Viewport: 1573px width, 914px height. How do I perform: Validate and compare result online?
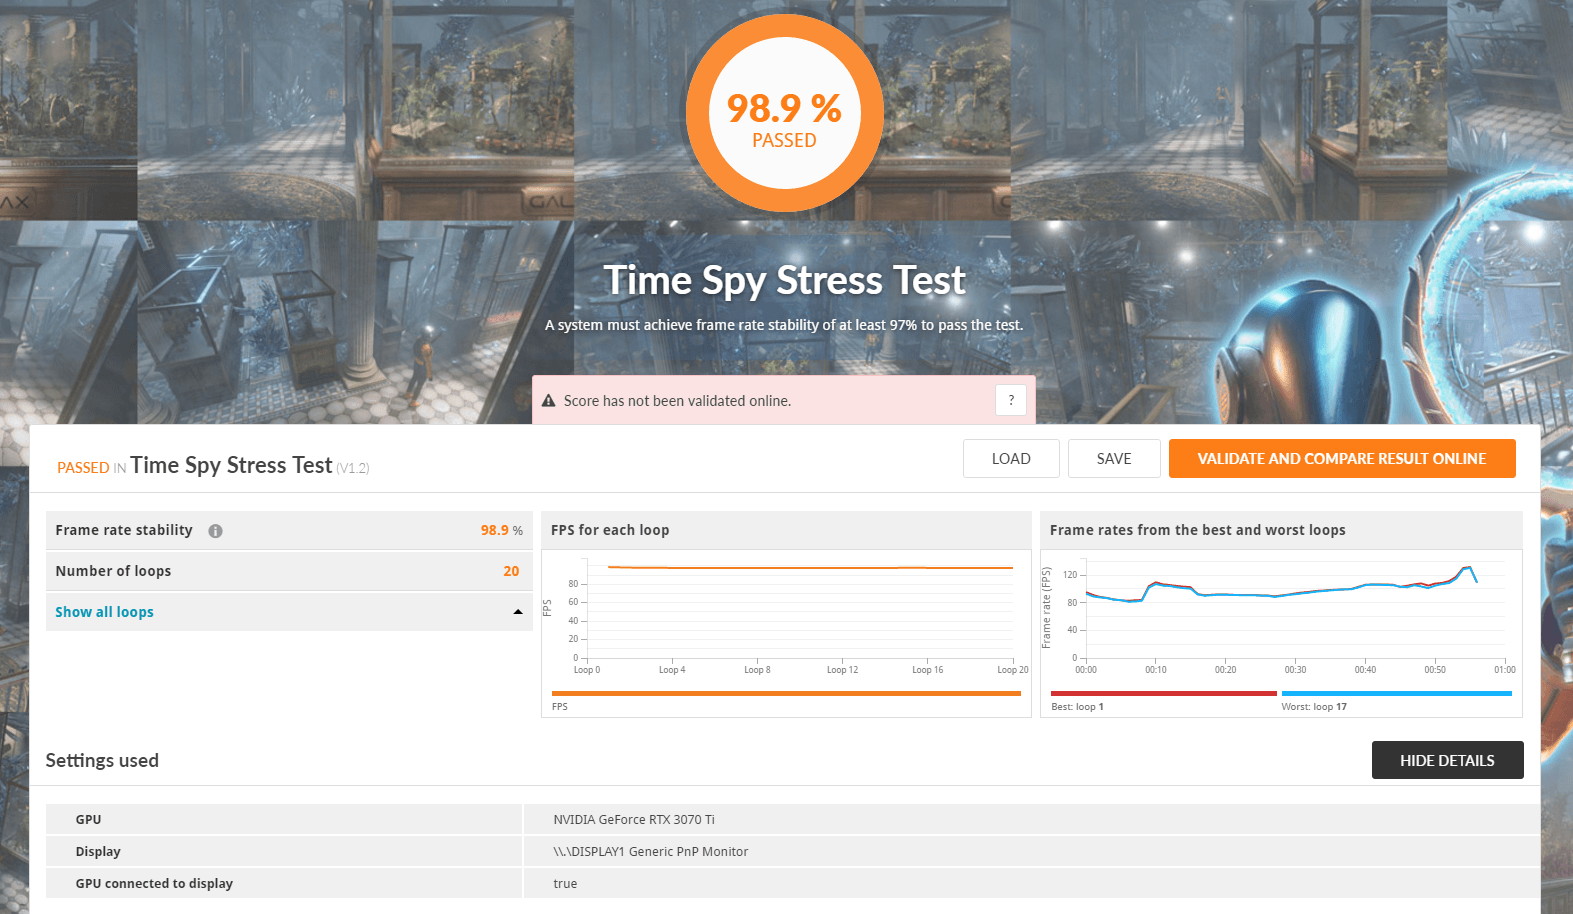click(1342, 459)
